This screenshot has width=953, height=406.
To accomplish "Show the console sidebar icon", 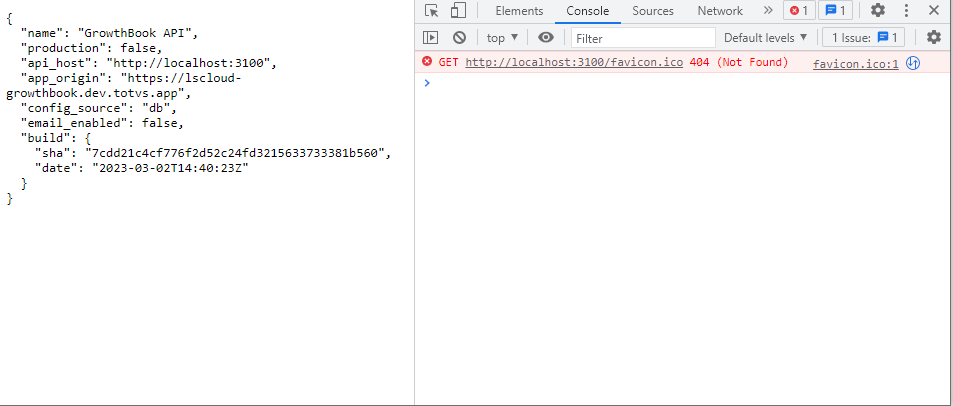I will [x=430, y=38].
